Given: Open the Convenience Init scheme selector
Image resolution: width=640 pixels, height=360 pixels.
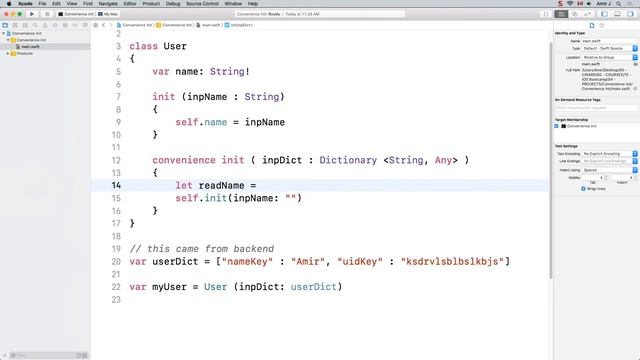Looking at the screenshot, I should click(x=76, y=14).
